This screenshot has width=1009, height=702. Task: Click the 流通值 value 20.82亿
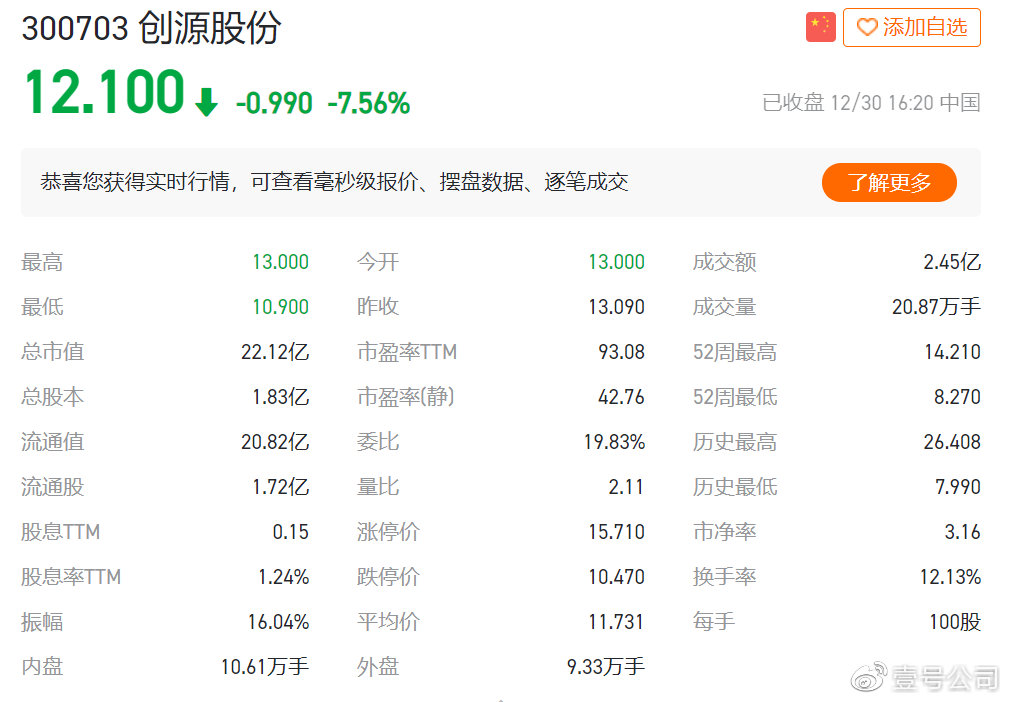coord(275,442)
